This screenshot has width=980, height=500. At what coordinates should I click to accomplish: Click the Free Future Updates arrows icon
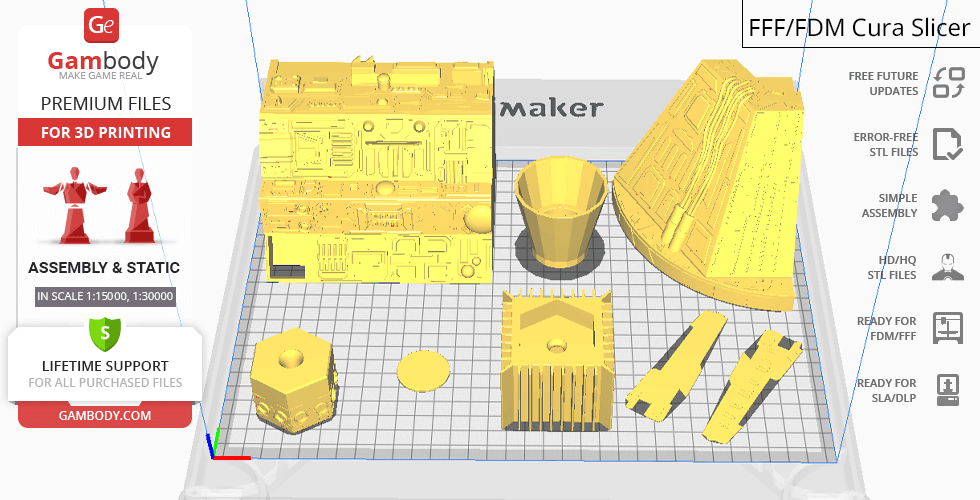tap(947, 83)
